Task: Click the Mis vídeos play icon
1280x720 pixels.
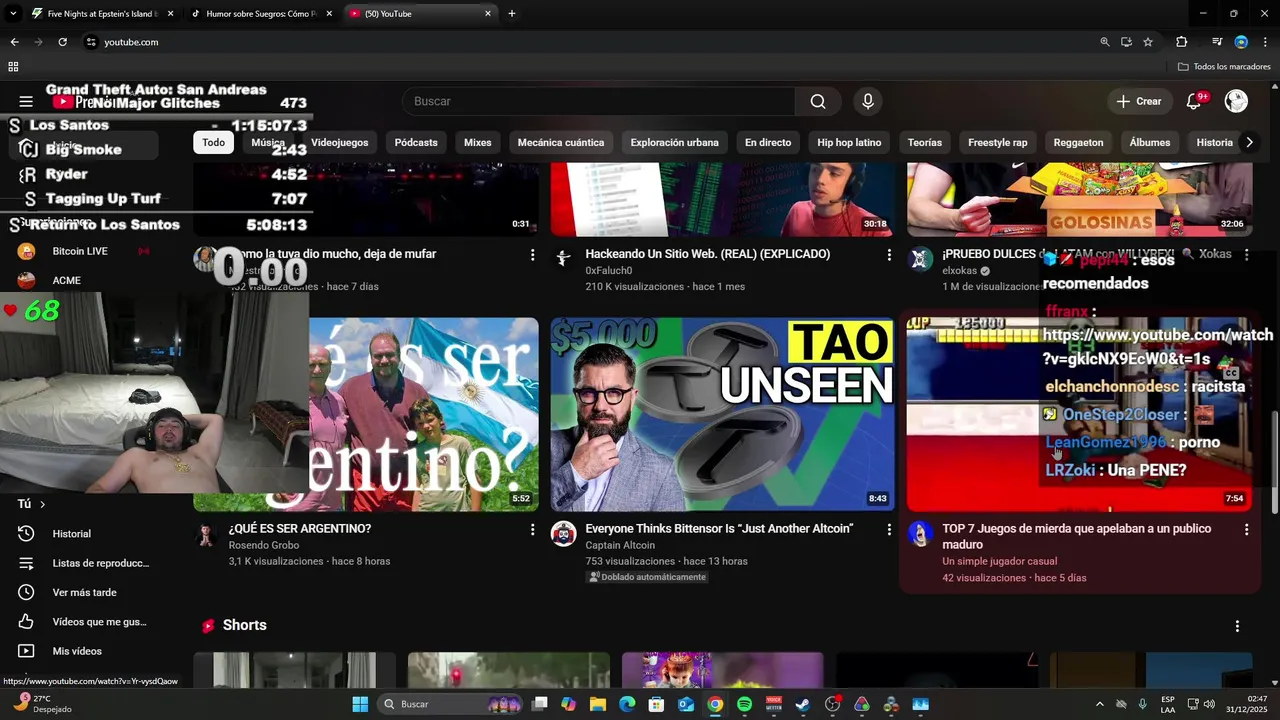Action: pyautogui.click(x=26, y=651)
